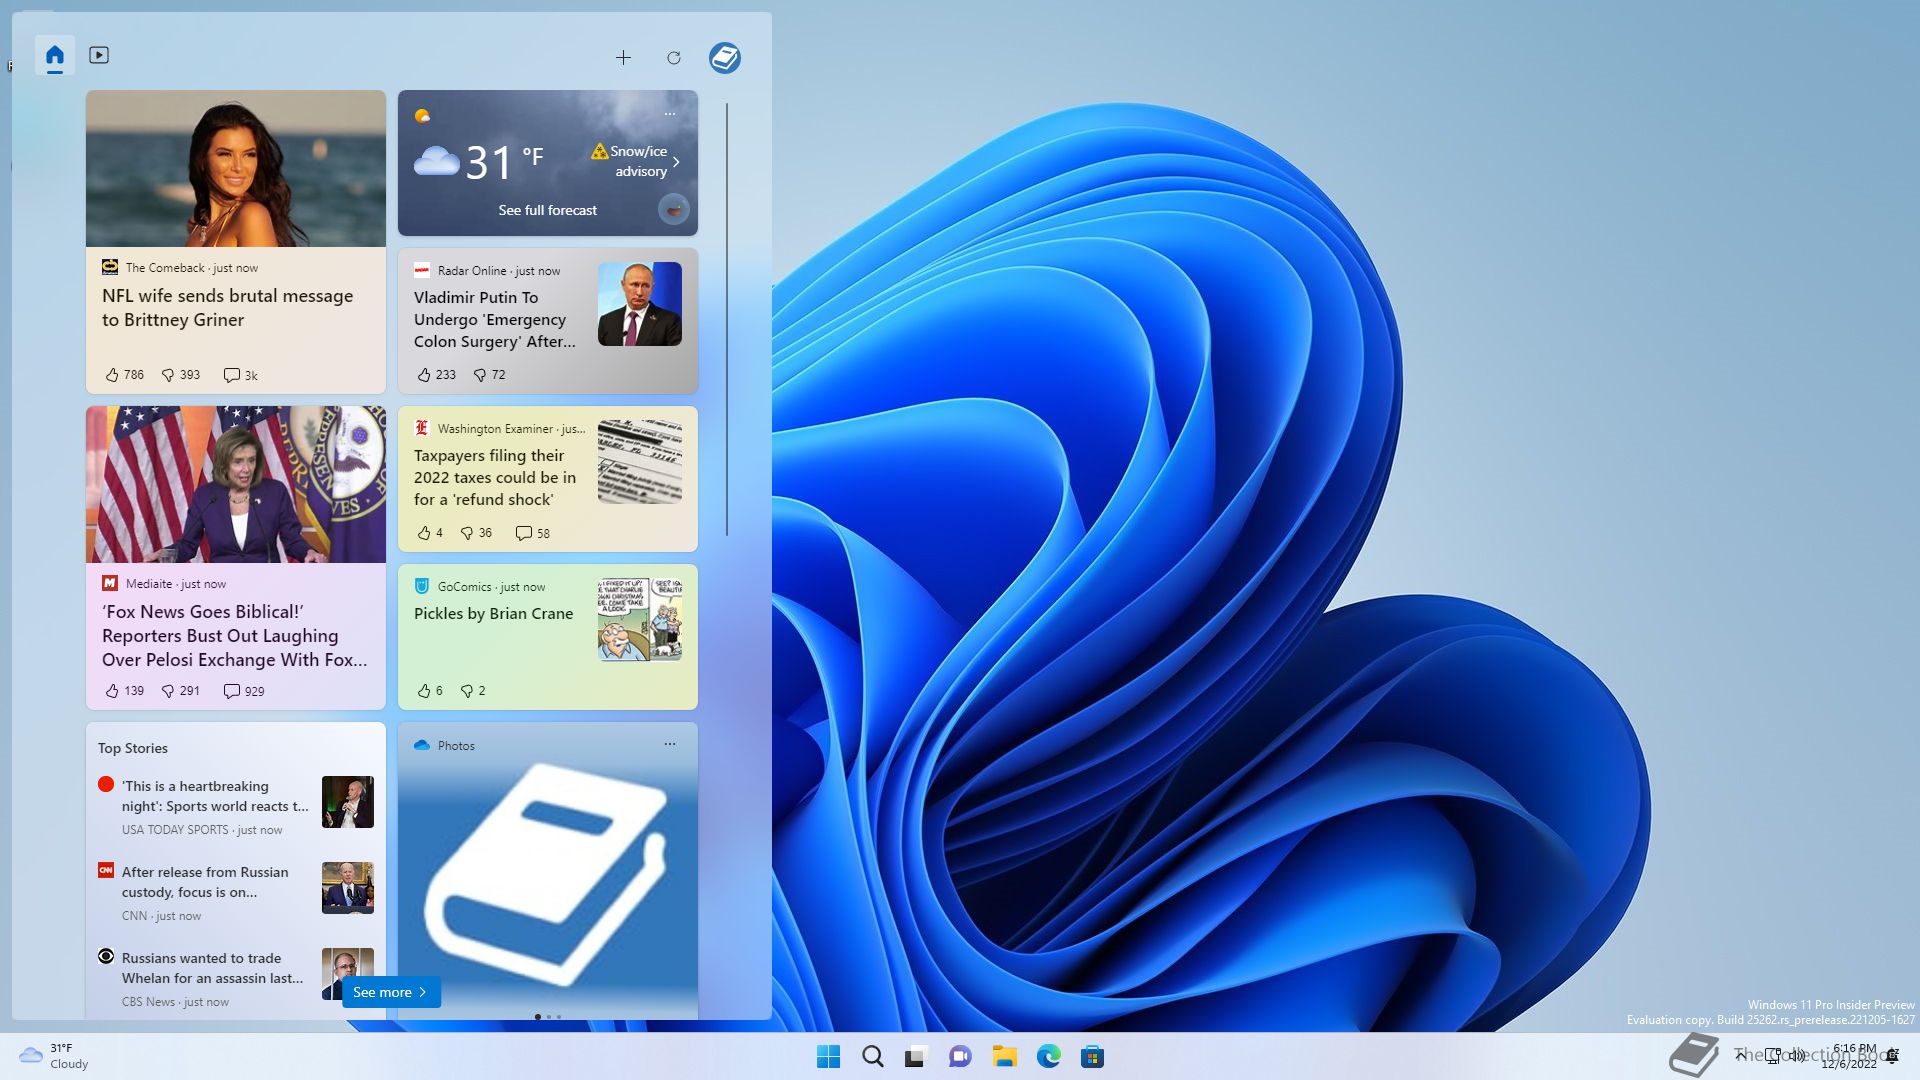Dislike the Taxpayers refund shock article

pyautogui.click(x=476, y=533)
